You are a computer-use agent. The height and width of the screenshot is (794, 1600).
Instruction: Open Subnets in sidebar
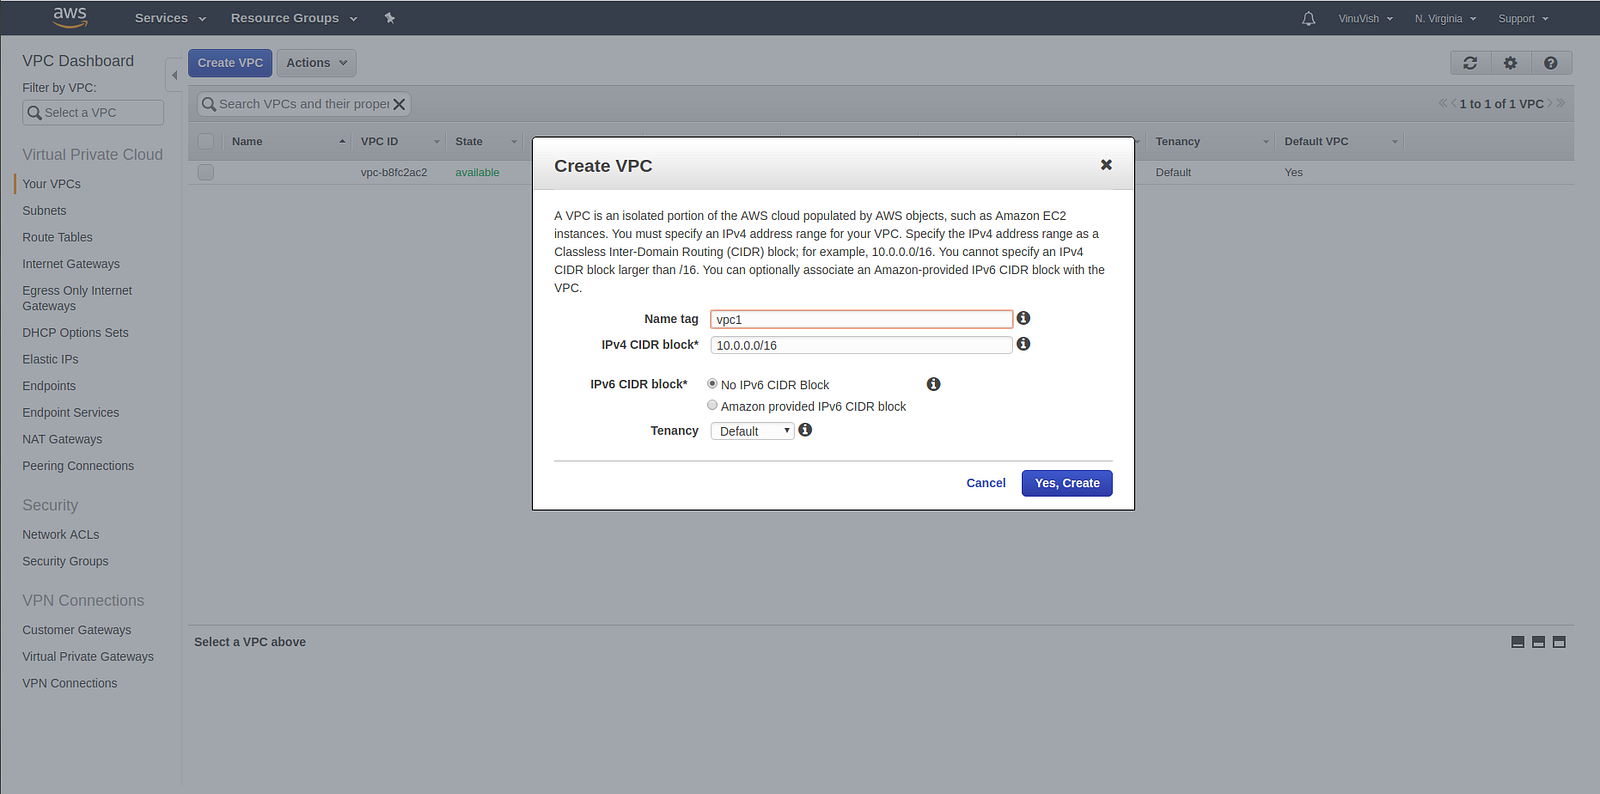44,211
